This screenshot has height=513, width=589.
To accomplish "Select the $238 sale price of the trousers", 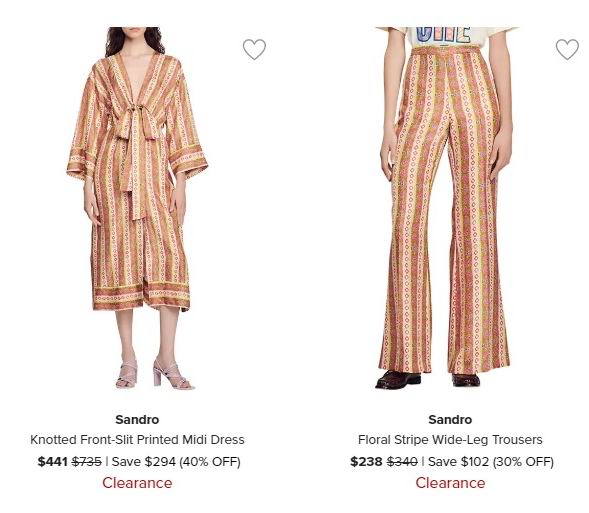I will click(x=366, y=462).
